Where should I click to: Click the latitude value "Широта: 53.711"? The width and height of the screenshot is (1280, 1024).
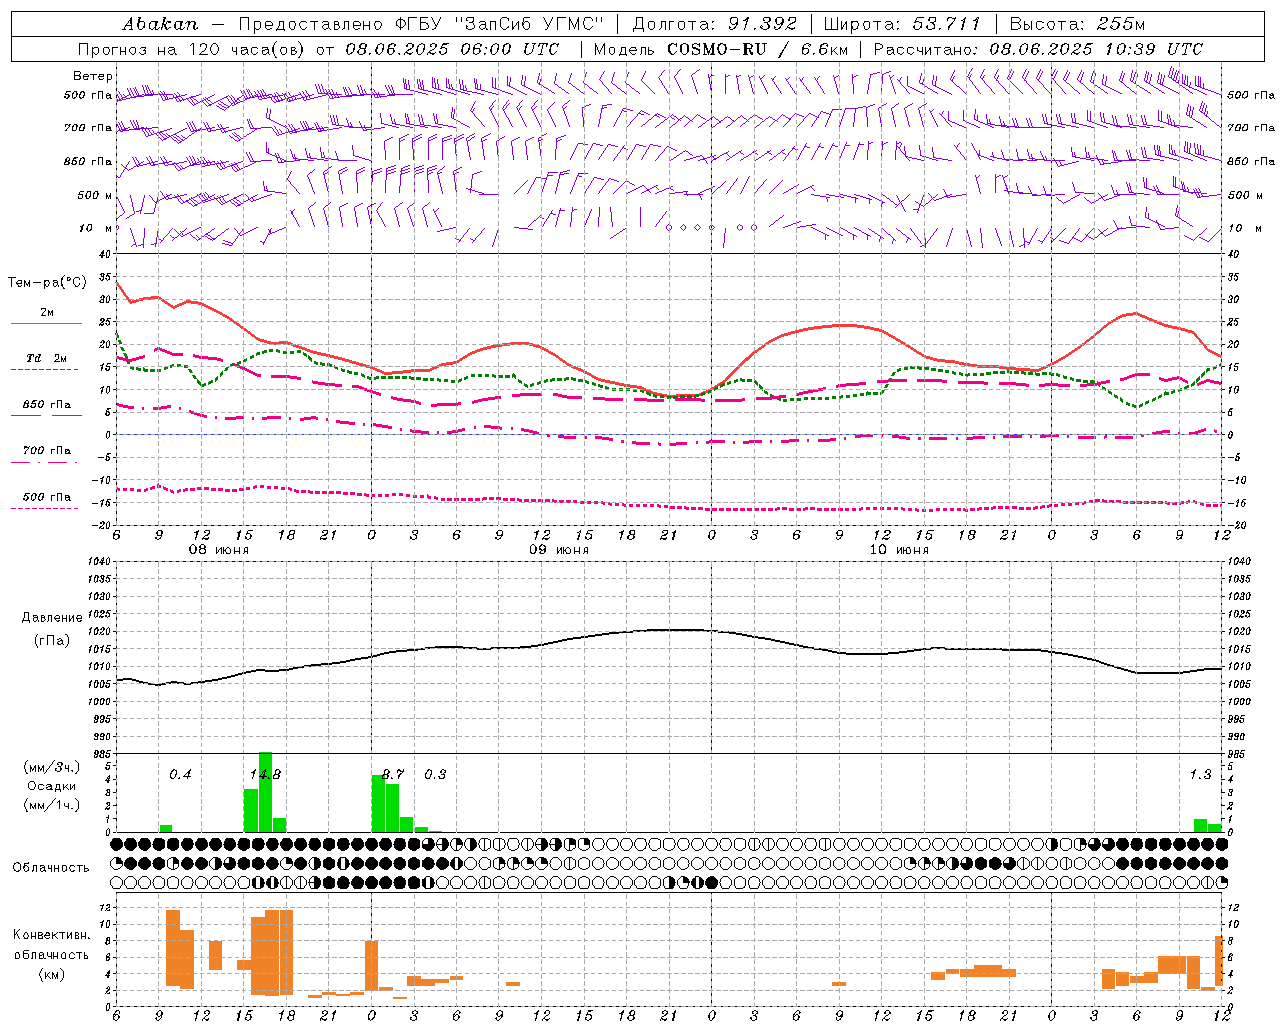(x=902, y=23)
